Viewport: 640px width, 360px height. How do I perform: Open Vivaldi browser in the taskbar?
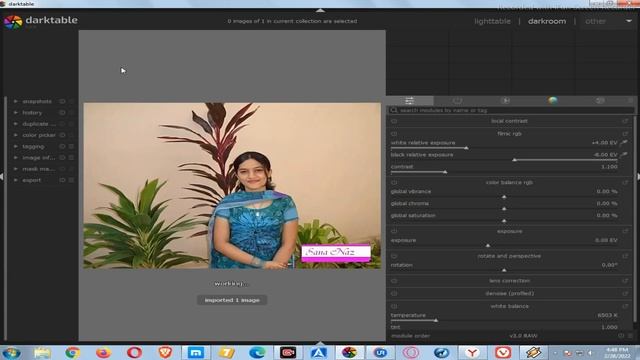[x=503, y=352]
